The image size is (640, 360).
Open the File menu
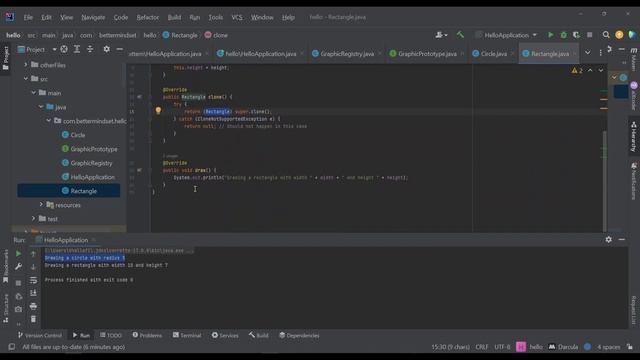tap(28, 17)
